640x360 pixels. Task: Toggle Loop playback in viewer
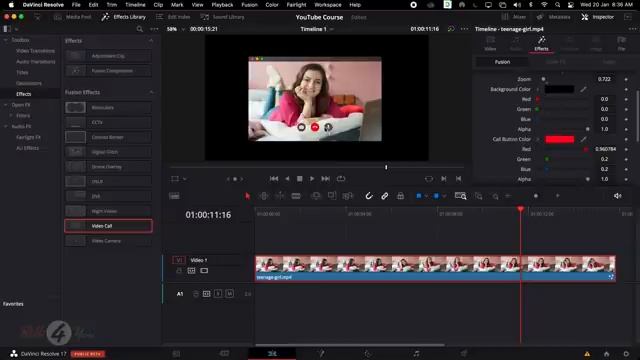pyautogui.click(x=341, y=179)
